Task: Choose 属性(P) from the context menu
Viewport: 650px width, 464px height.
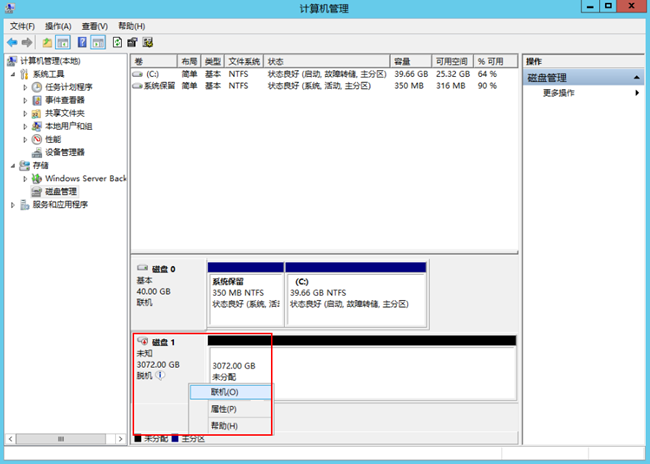Action: click(224, 409)
